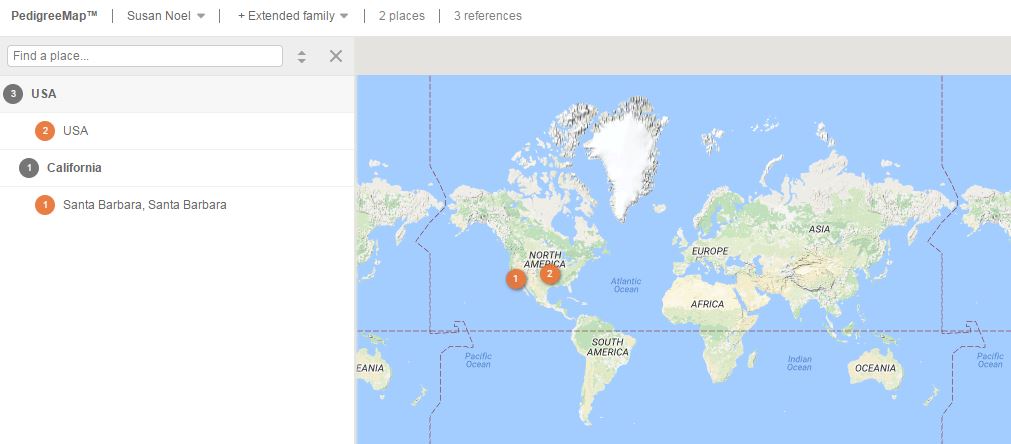Click the orange map marker numbered 2
Viewport: 1011px width, 444px height.
pos(549,273)
